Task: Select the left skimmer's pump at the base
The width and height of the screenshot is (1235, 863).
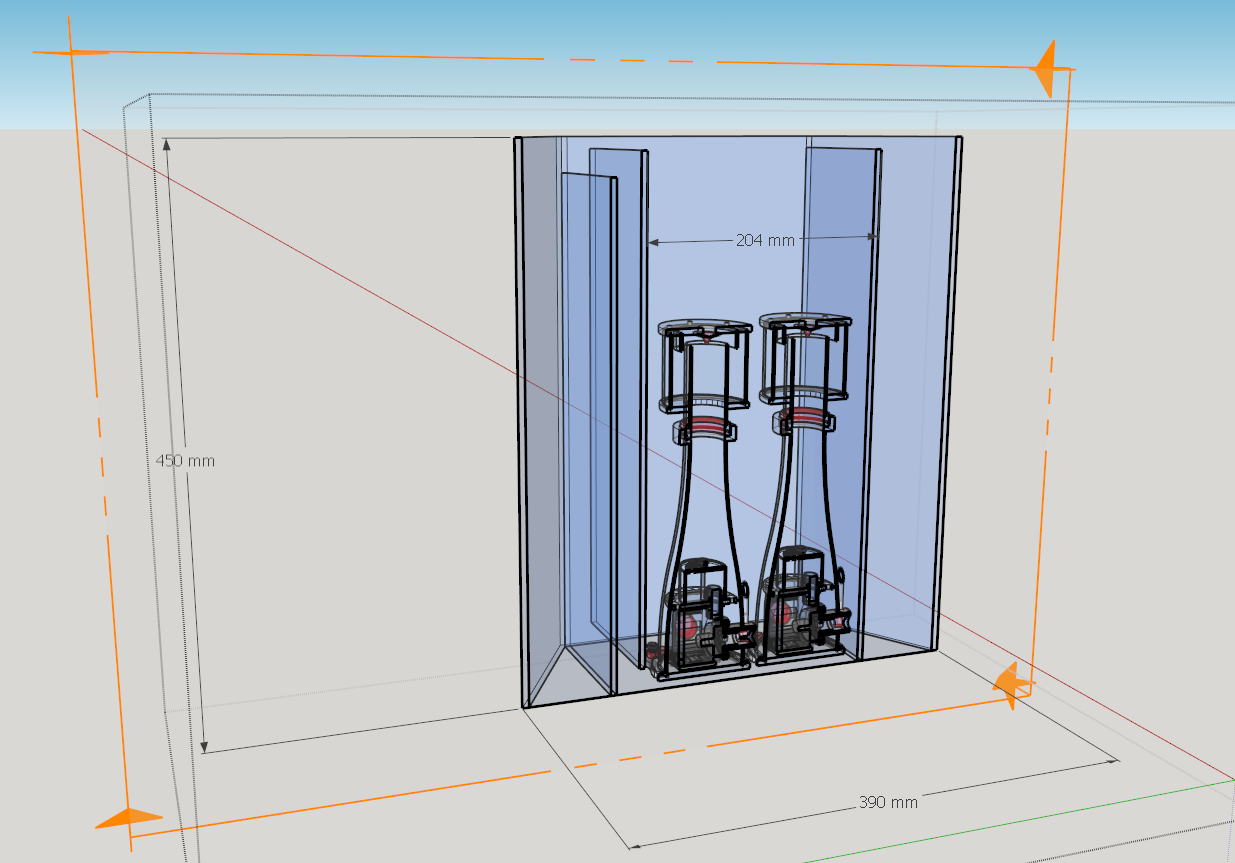Action: (x=702, y=622)
